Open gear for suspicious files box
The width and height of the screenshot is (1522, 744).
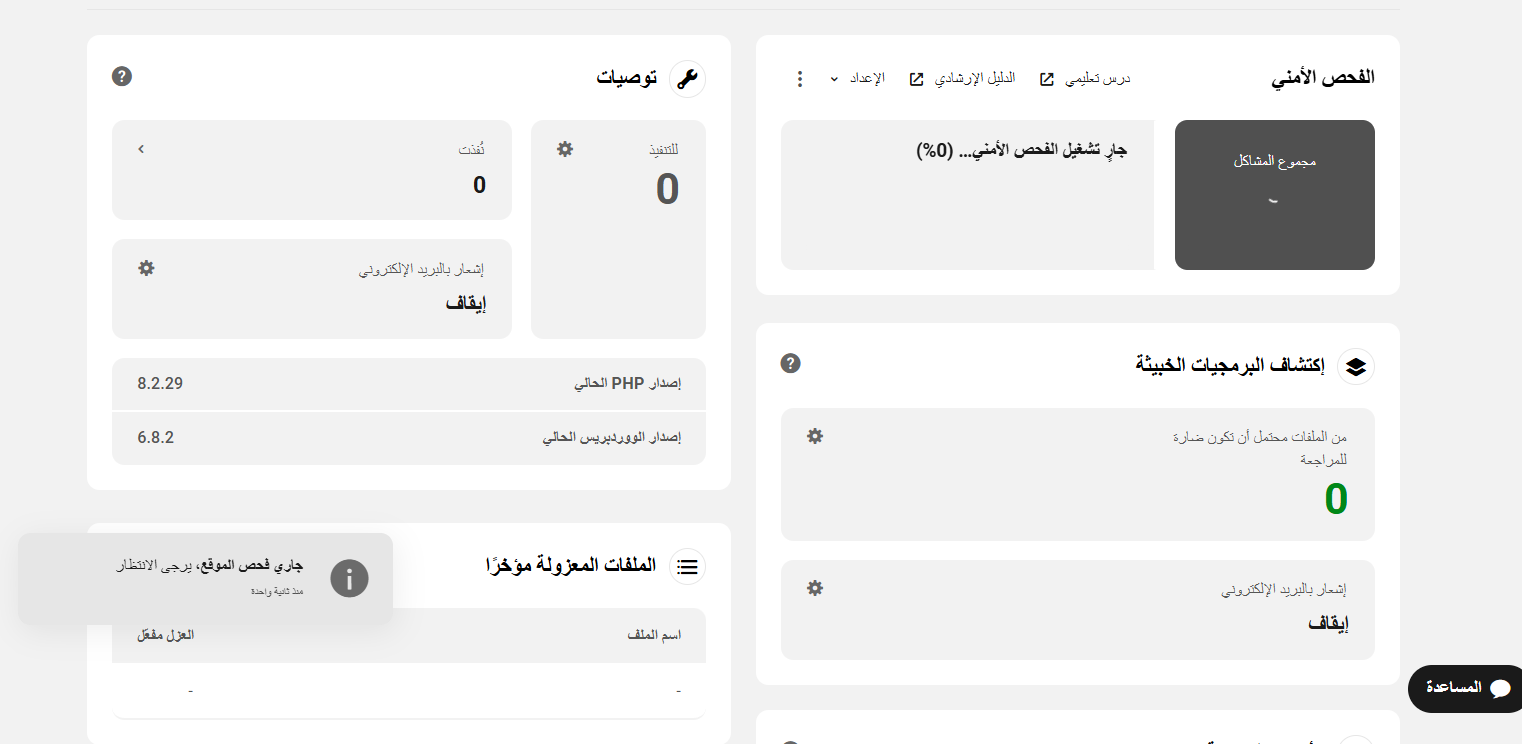[815, 436]
